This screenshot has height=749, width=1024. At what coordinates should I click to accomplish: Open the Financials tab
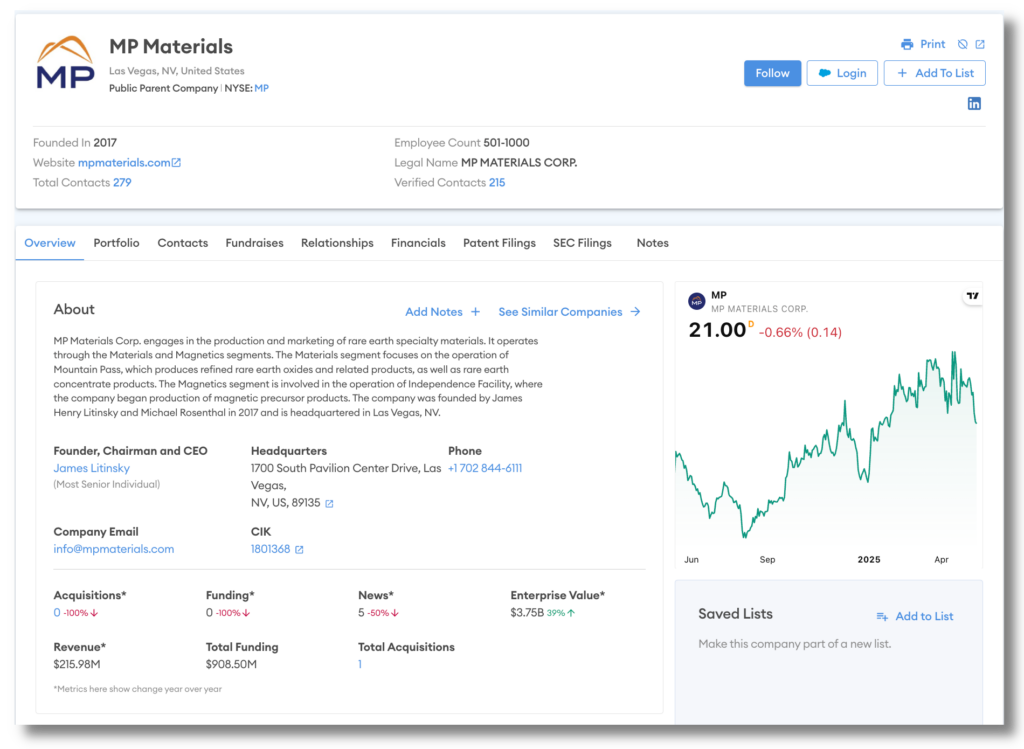coord(418,243)
